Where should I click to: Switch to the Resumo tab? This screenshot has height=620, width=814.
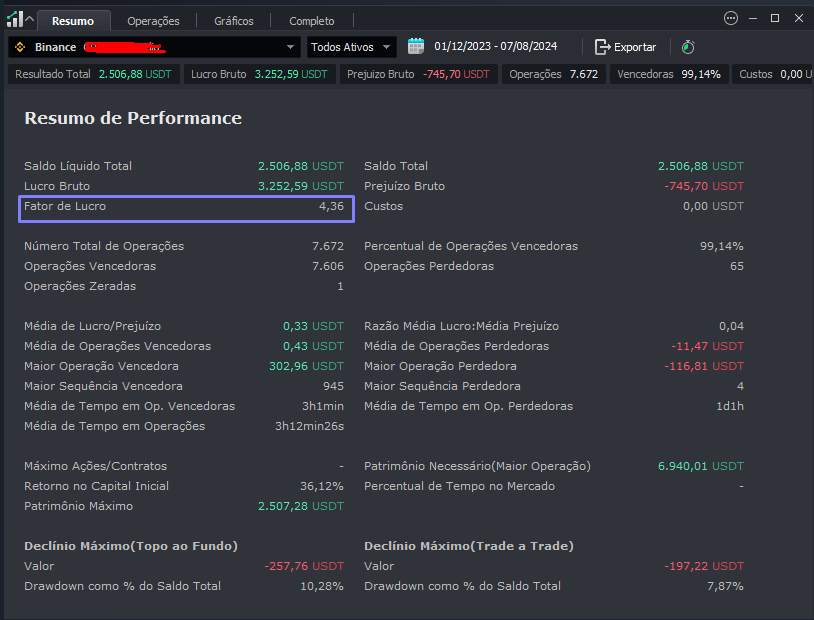[x=73, y=21]
